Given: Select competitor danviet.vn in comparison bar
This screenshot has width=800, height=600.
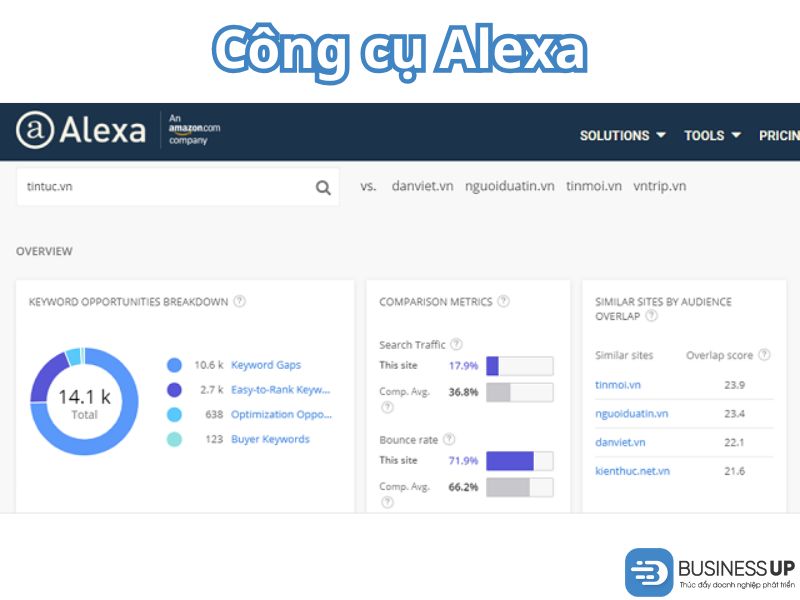Looking at the screenshot, I should click(x=422, y=186).
